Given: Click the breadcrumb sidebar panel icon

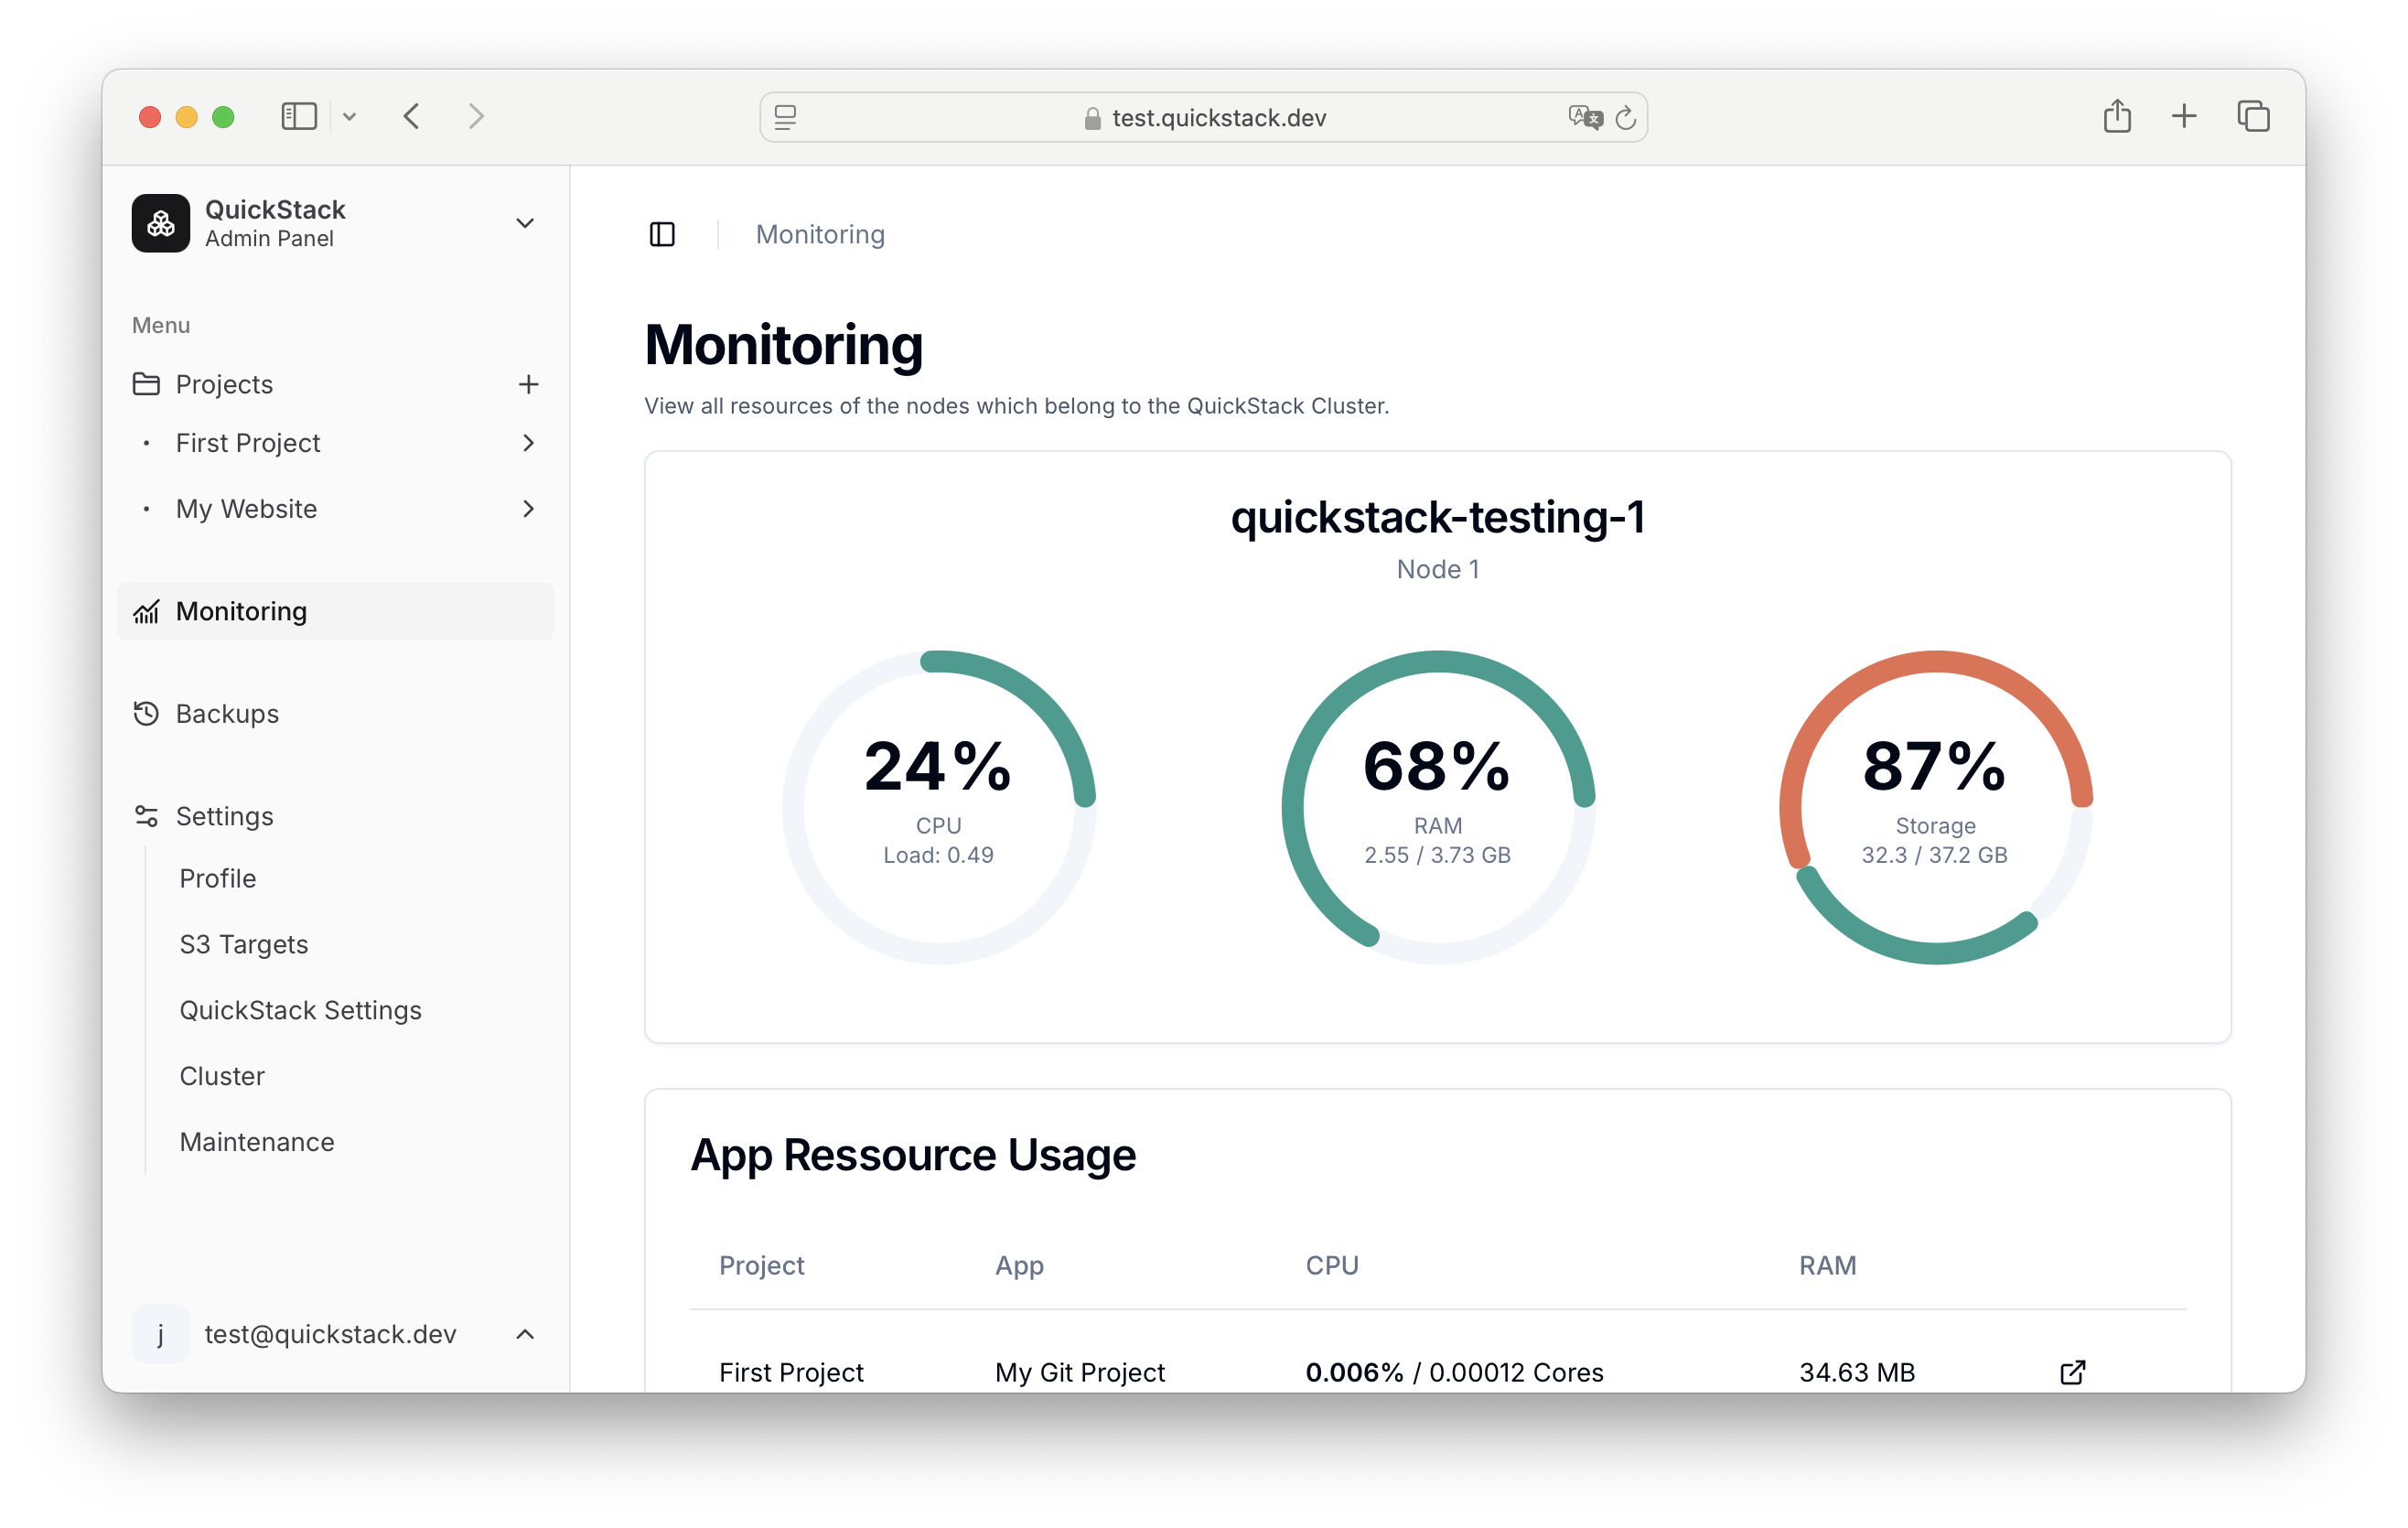Looking at the screenshot, I should click(x=663, y=233).
